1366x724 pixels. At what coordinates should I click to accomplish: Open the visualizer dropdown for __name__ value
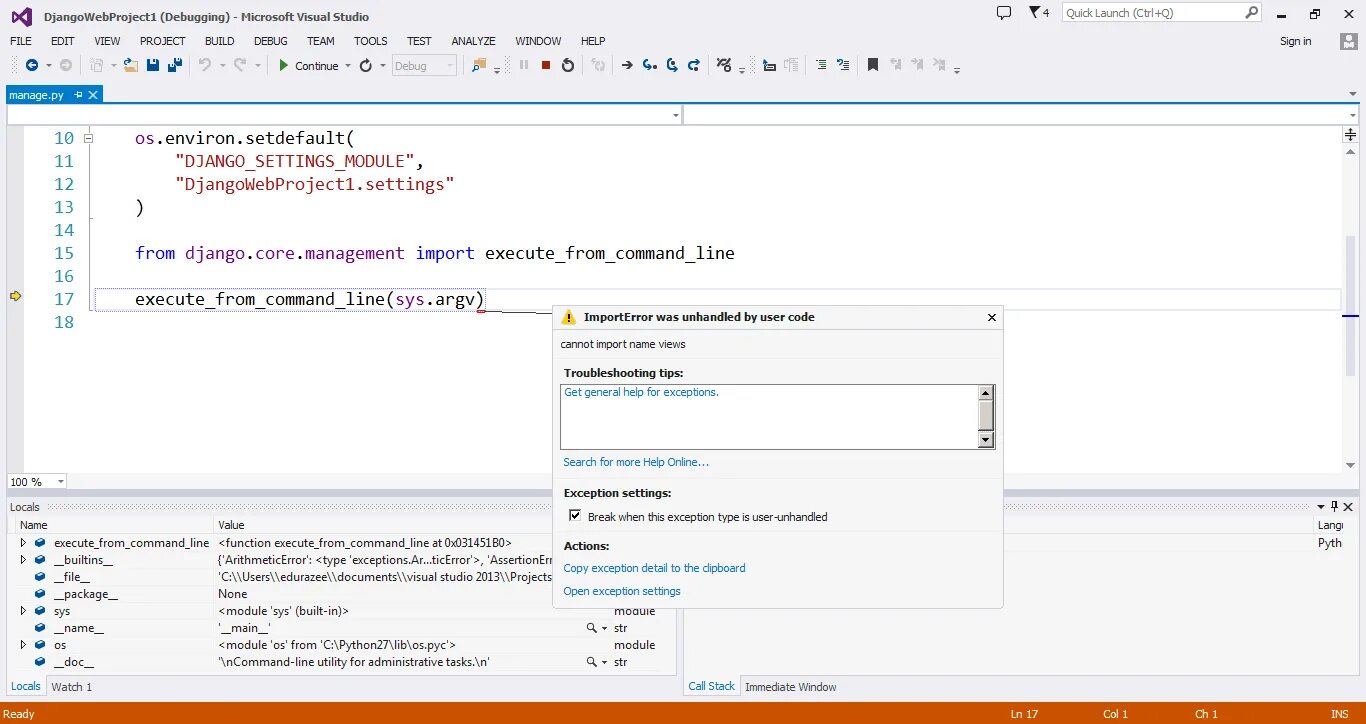click(x=603, y=627)
